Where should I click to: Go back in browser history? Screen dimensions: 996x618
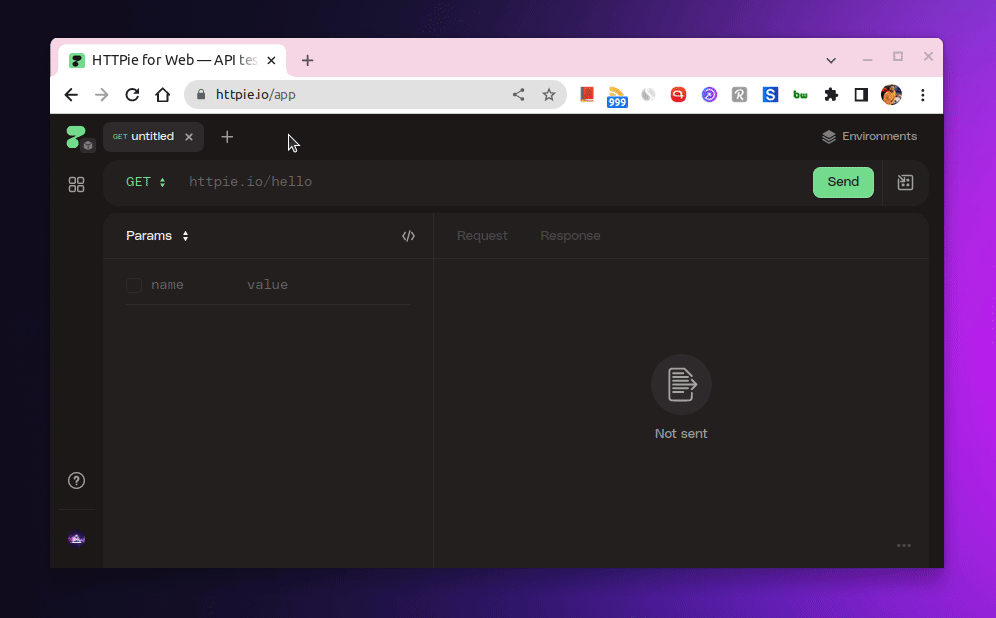pyautogui.click(x=71, y=95)
